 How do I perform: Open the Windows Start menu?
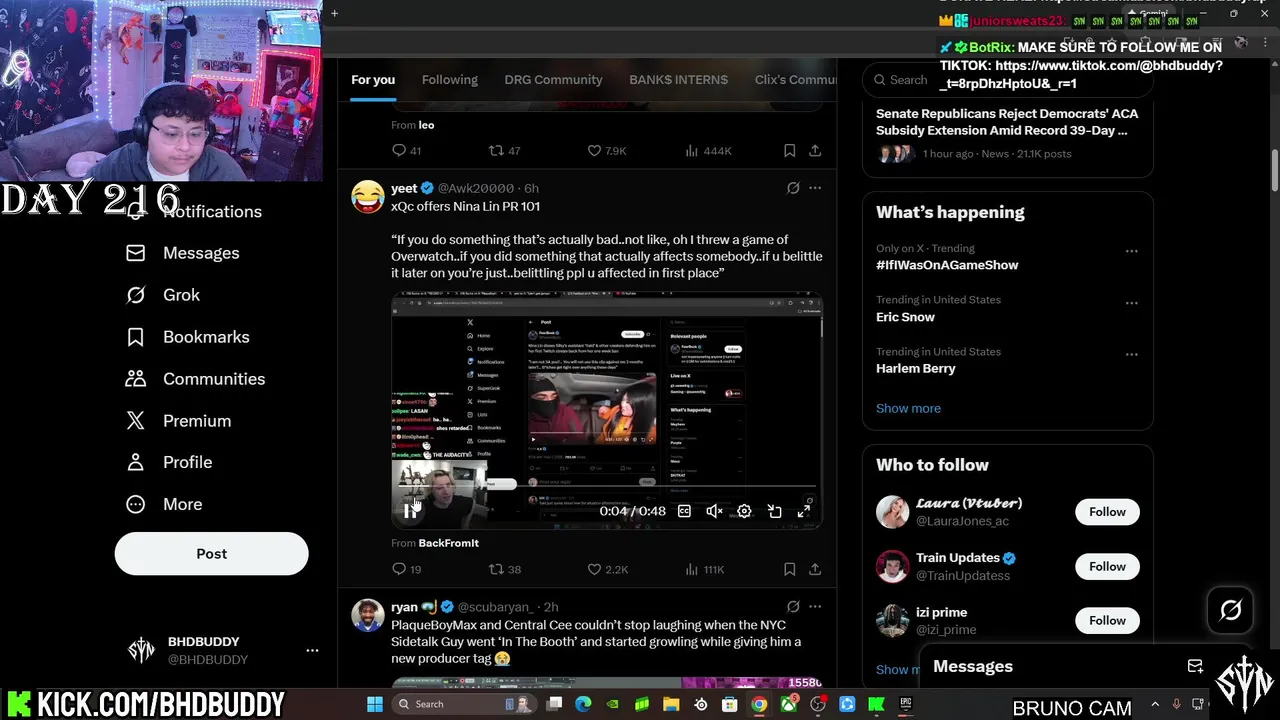tap(375, 704)
